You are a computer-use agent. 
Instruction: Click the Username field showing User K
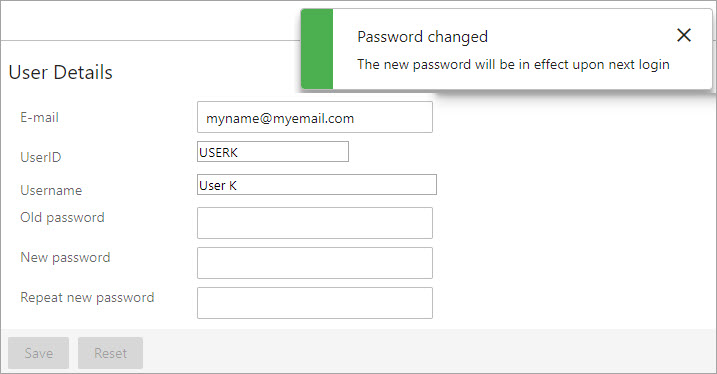point(316,184)
